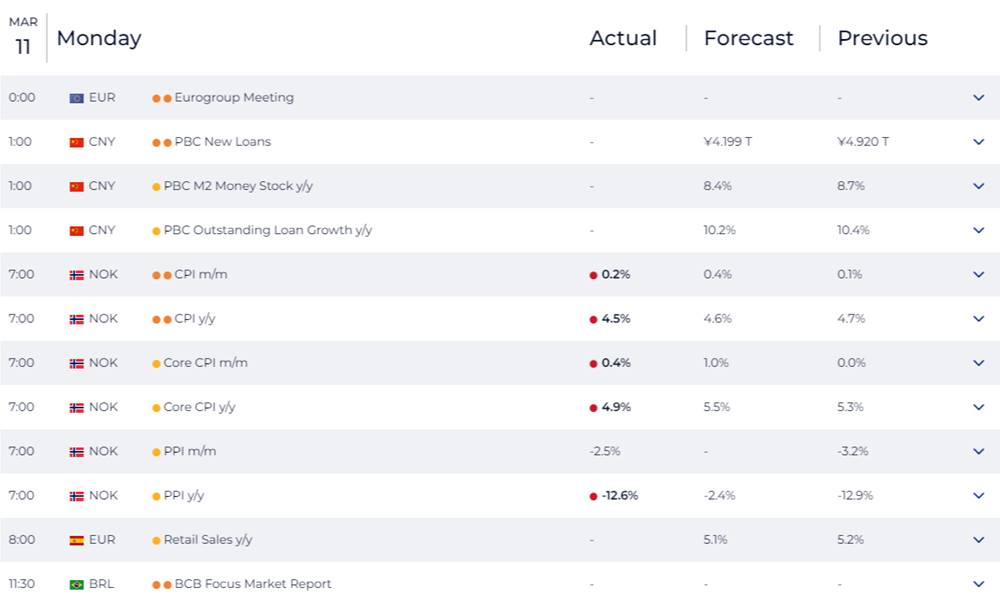The image size is (1000, 600).
Task: Click the Forecast column header
Action: click(748, 38)
